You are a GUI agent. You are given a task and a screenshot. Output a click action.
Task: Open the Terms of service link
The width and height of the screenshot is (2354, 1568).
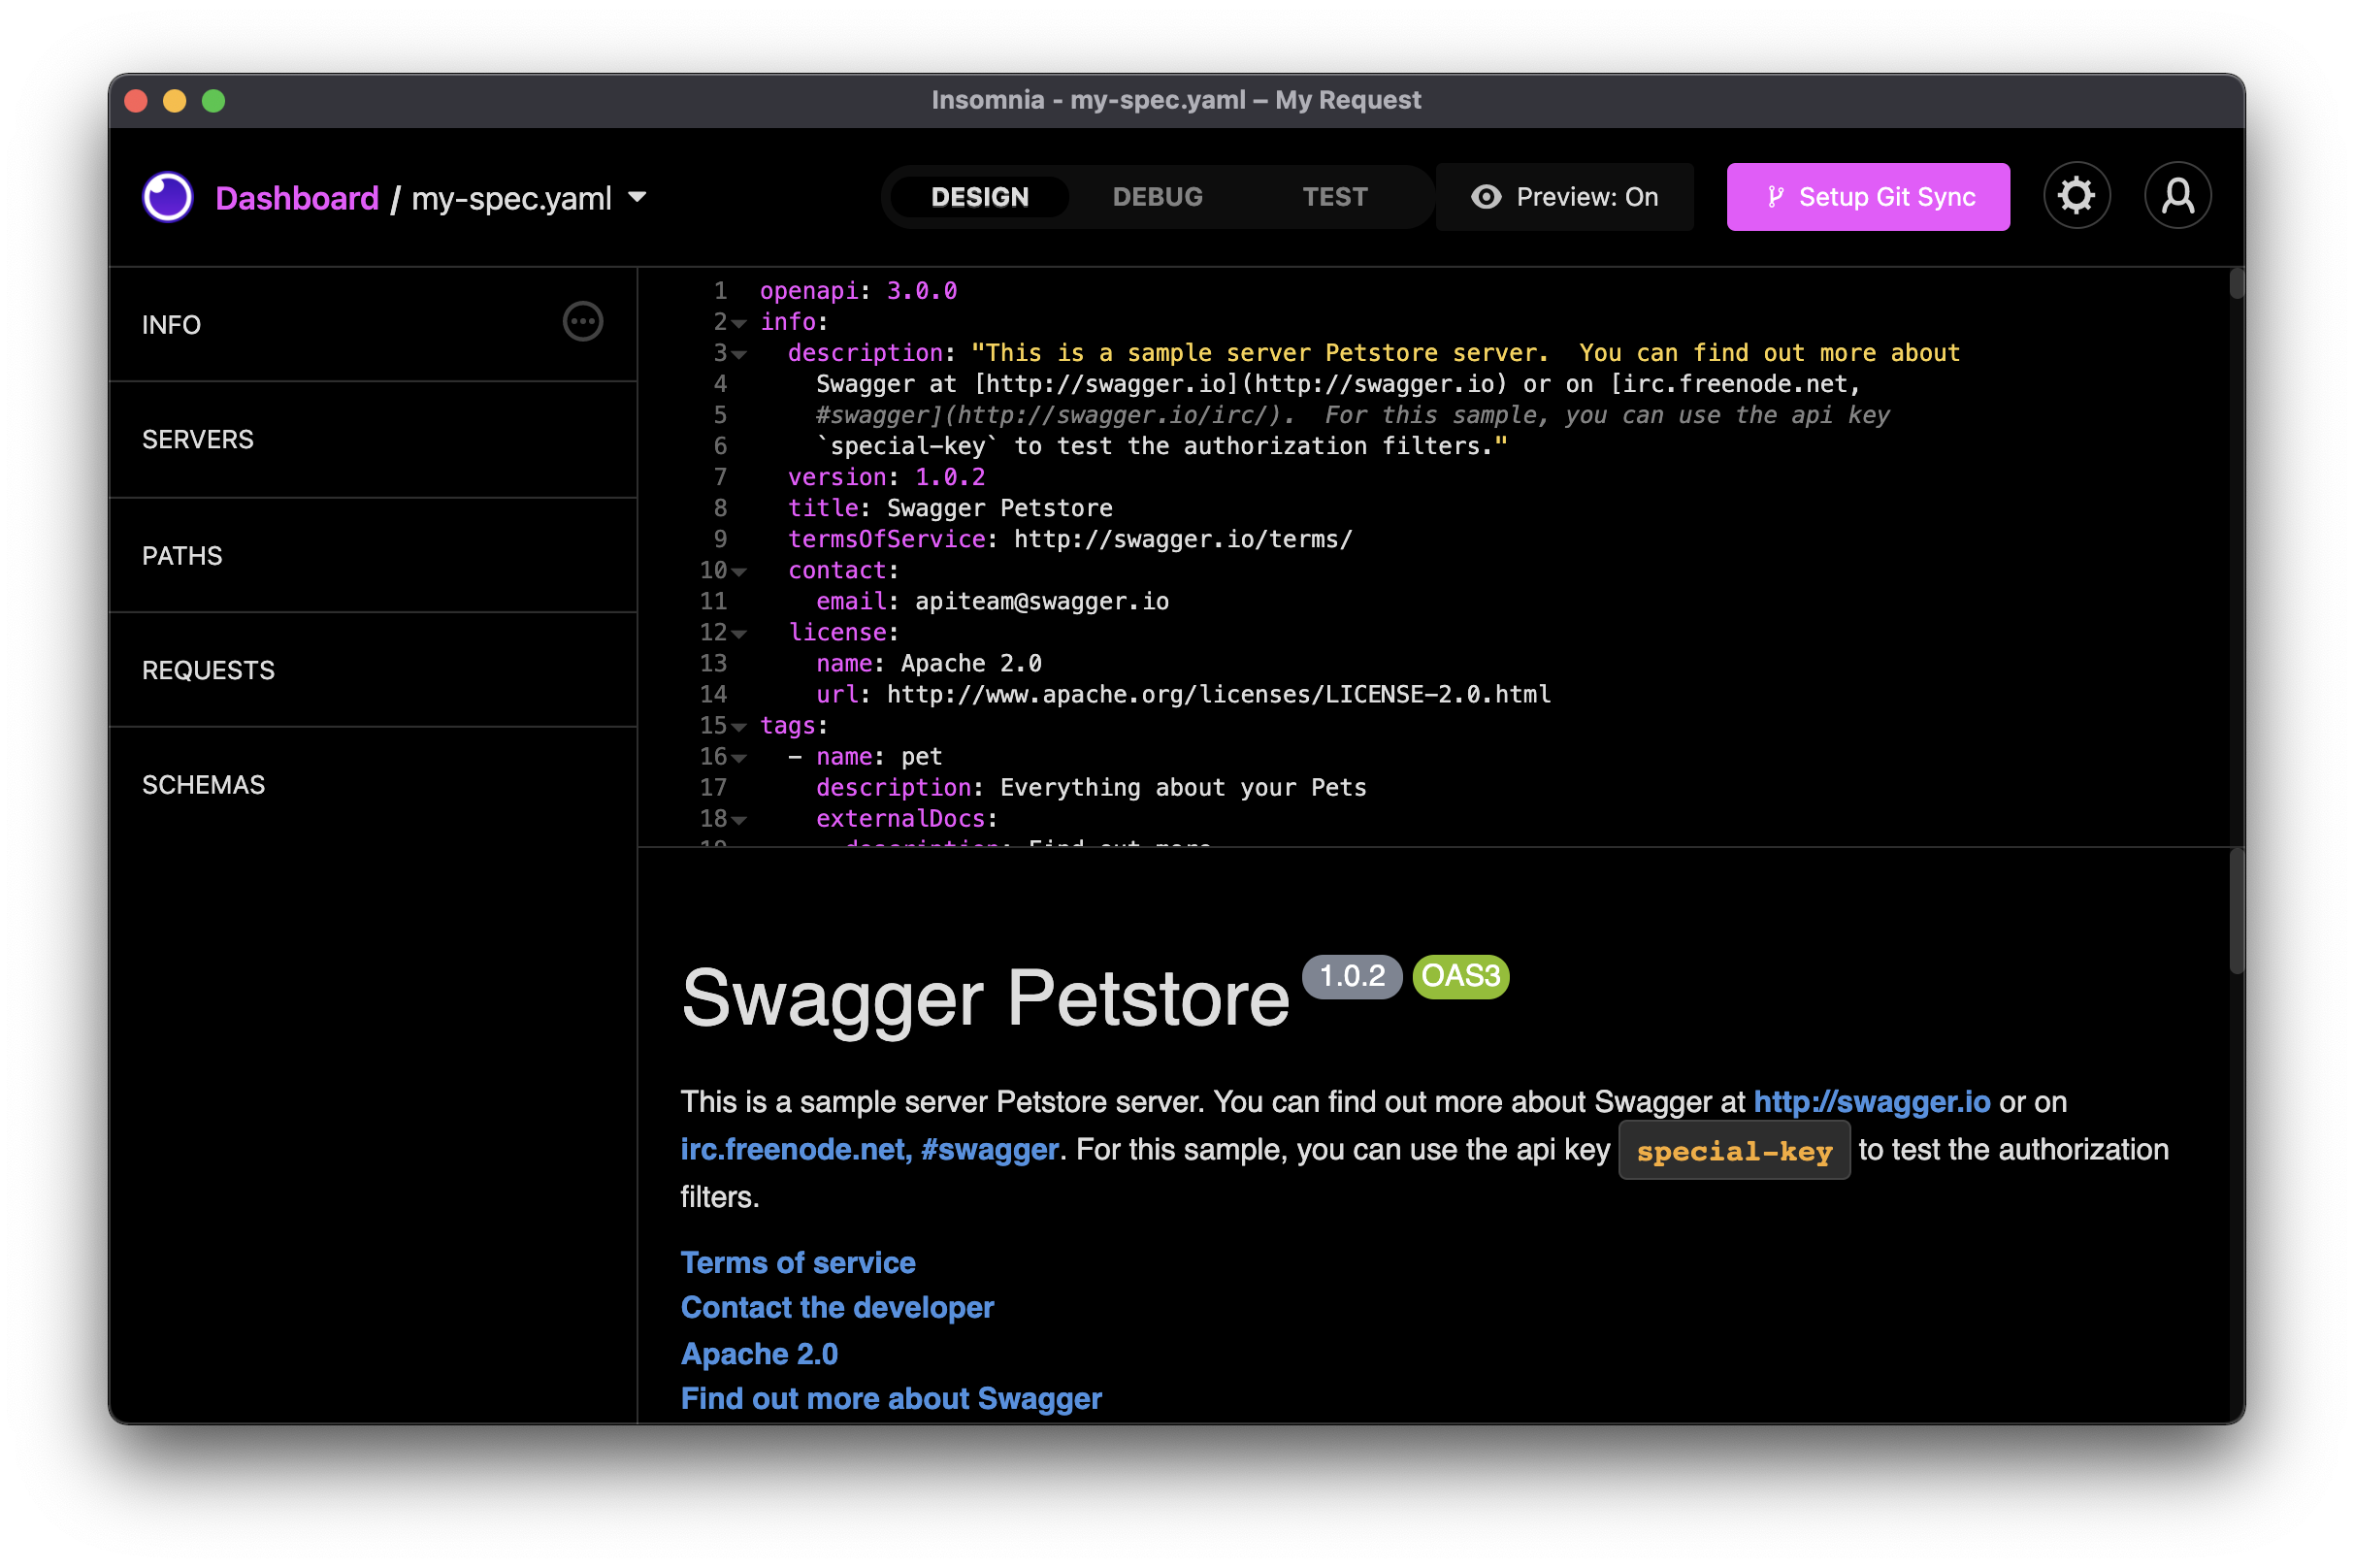(797, 1262)
